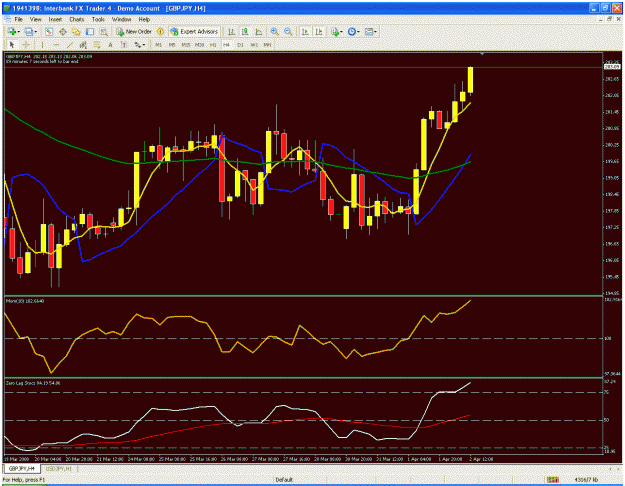Switch timeframe to H1

[213, 45]
